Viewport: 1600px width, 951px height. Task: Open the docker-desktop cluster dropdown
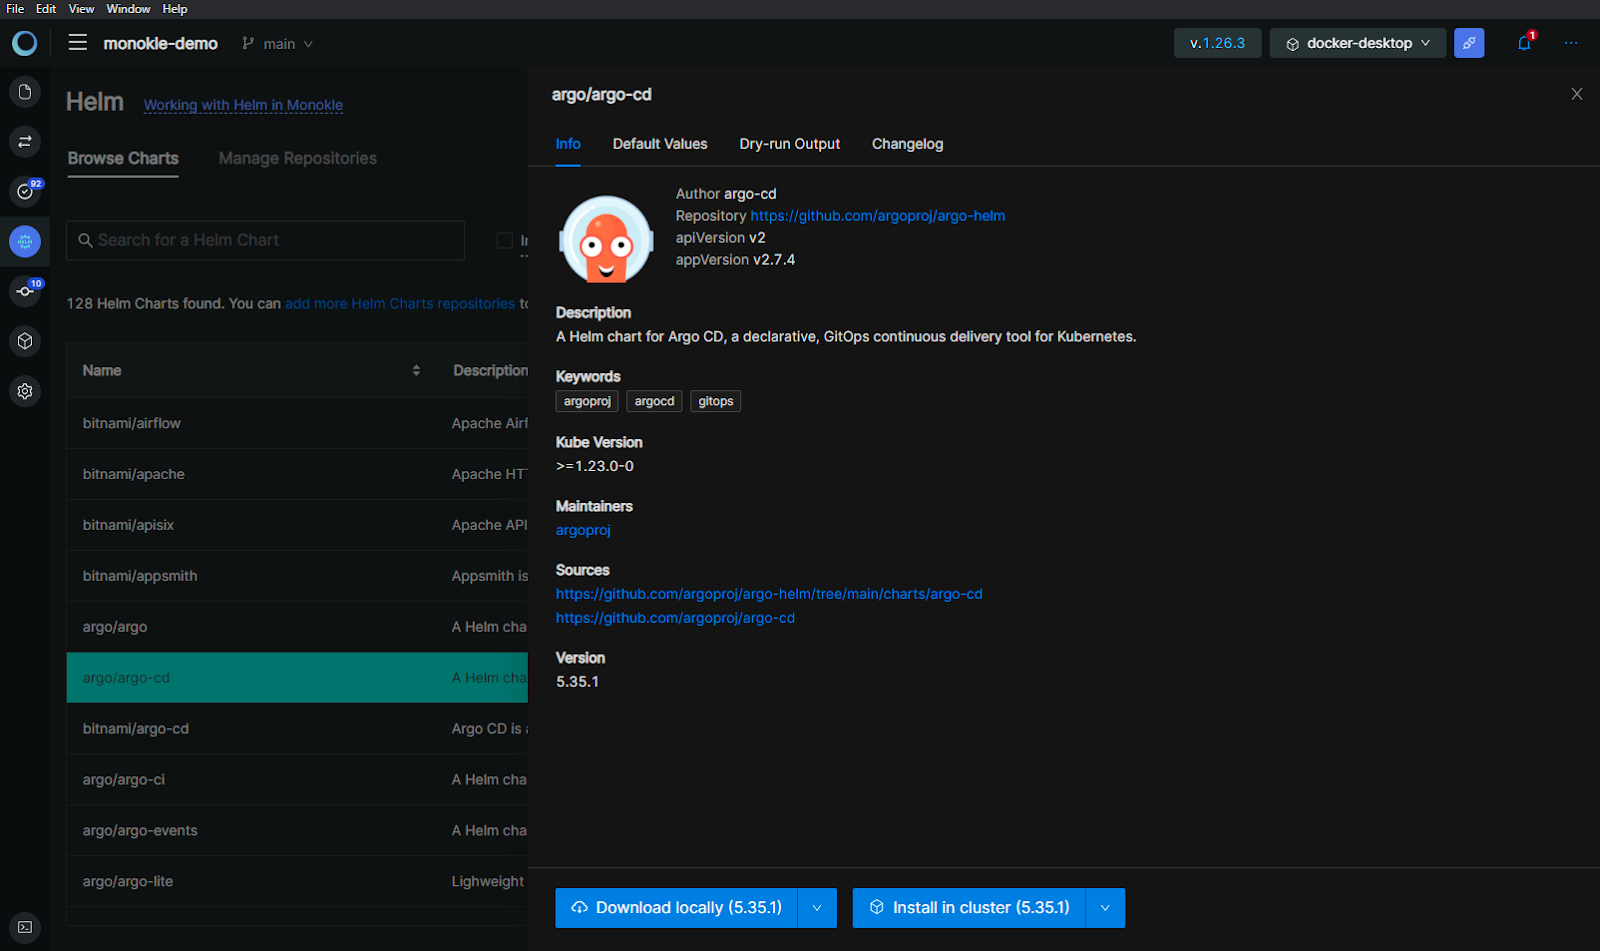click(x=1357, y=43)
